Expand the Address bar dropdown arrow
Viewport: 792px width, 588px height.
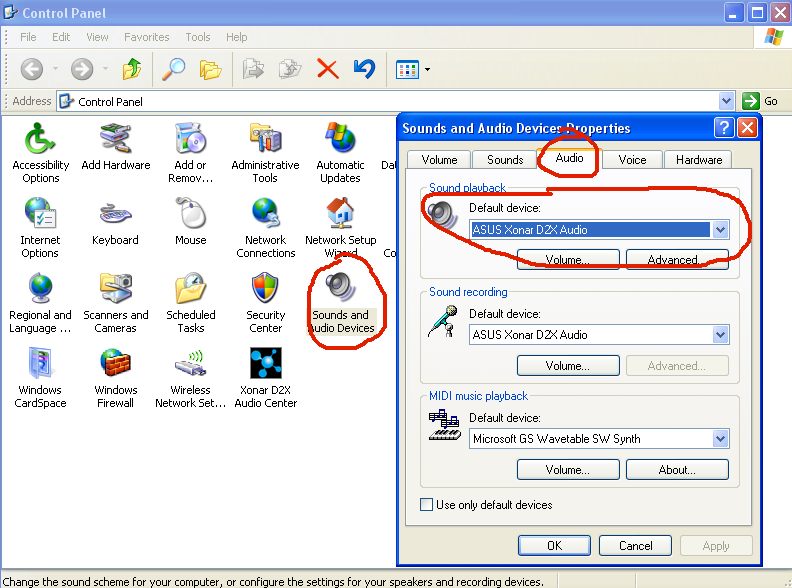click(726, 101)
